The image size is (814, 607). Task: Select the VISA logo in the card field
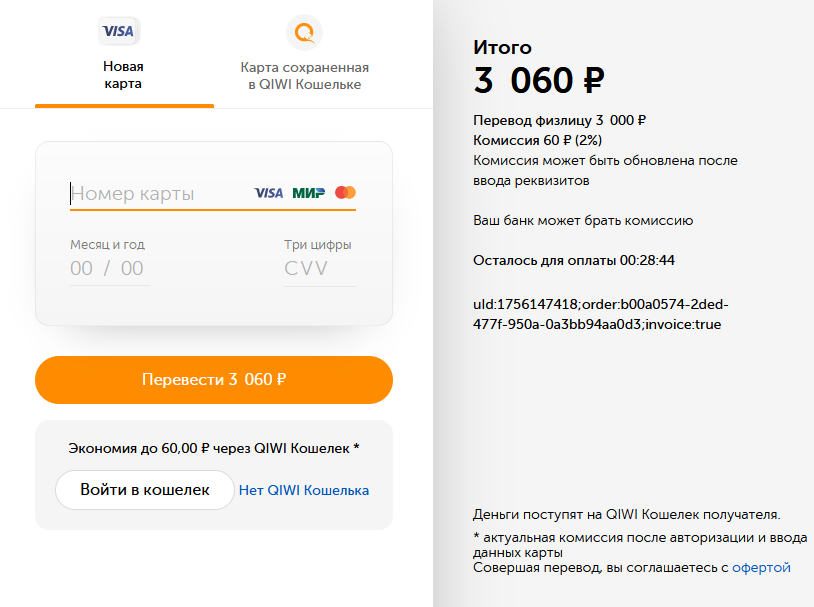click(268, 191)
